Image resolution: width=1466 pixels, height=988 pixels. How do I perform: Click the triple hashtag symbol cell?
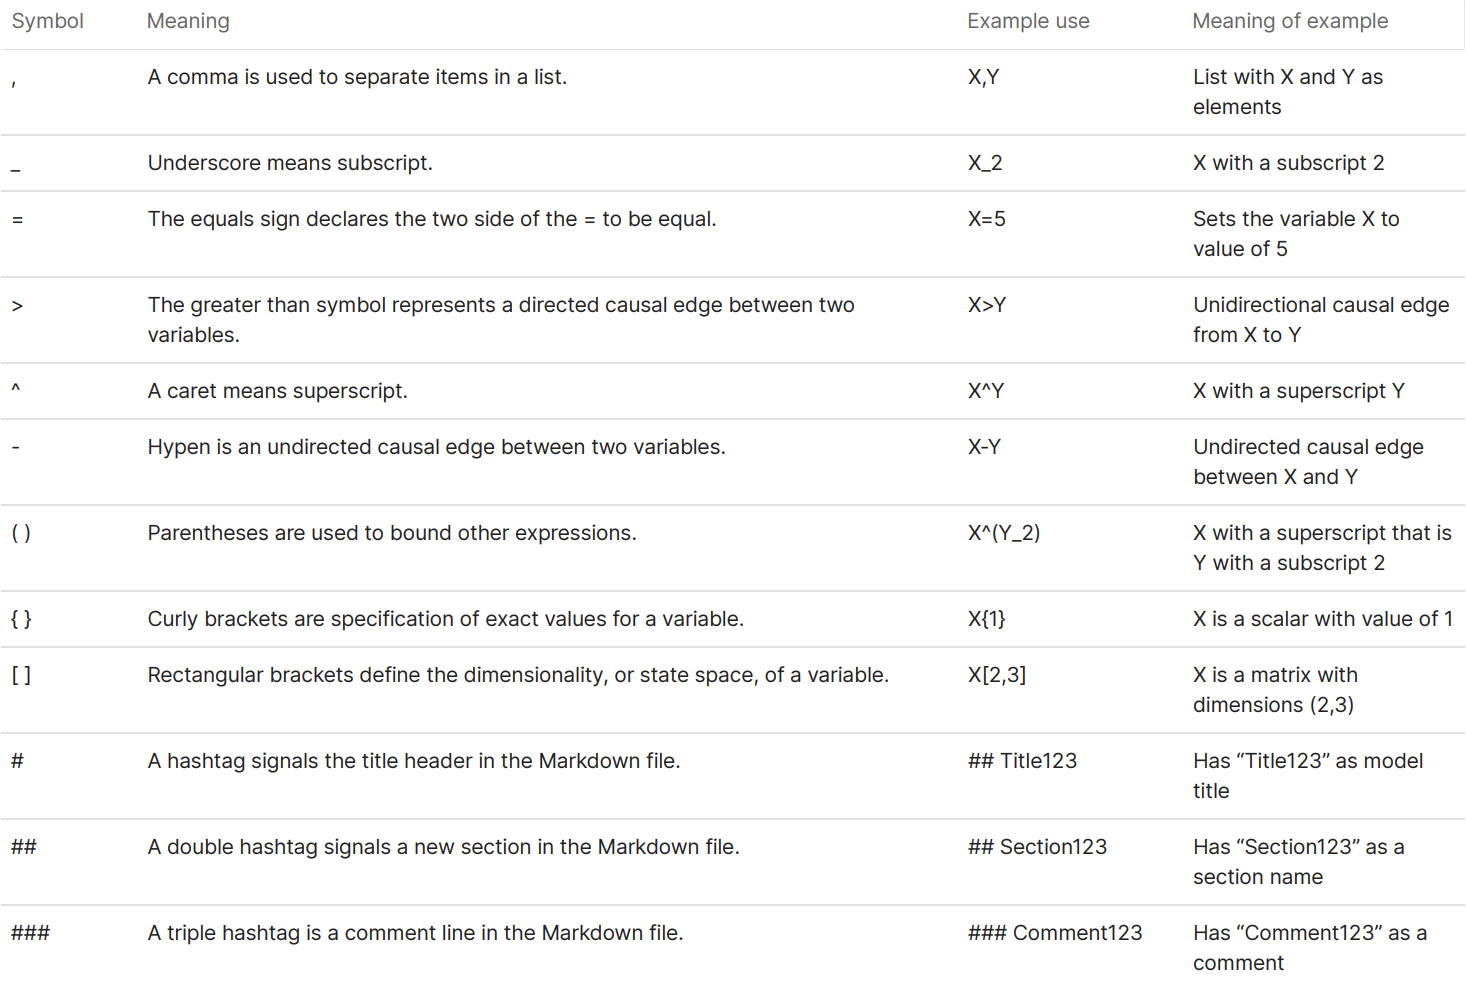pyautogui.click(x=30, y=933)
